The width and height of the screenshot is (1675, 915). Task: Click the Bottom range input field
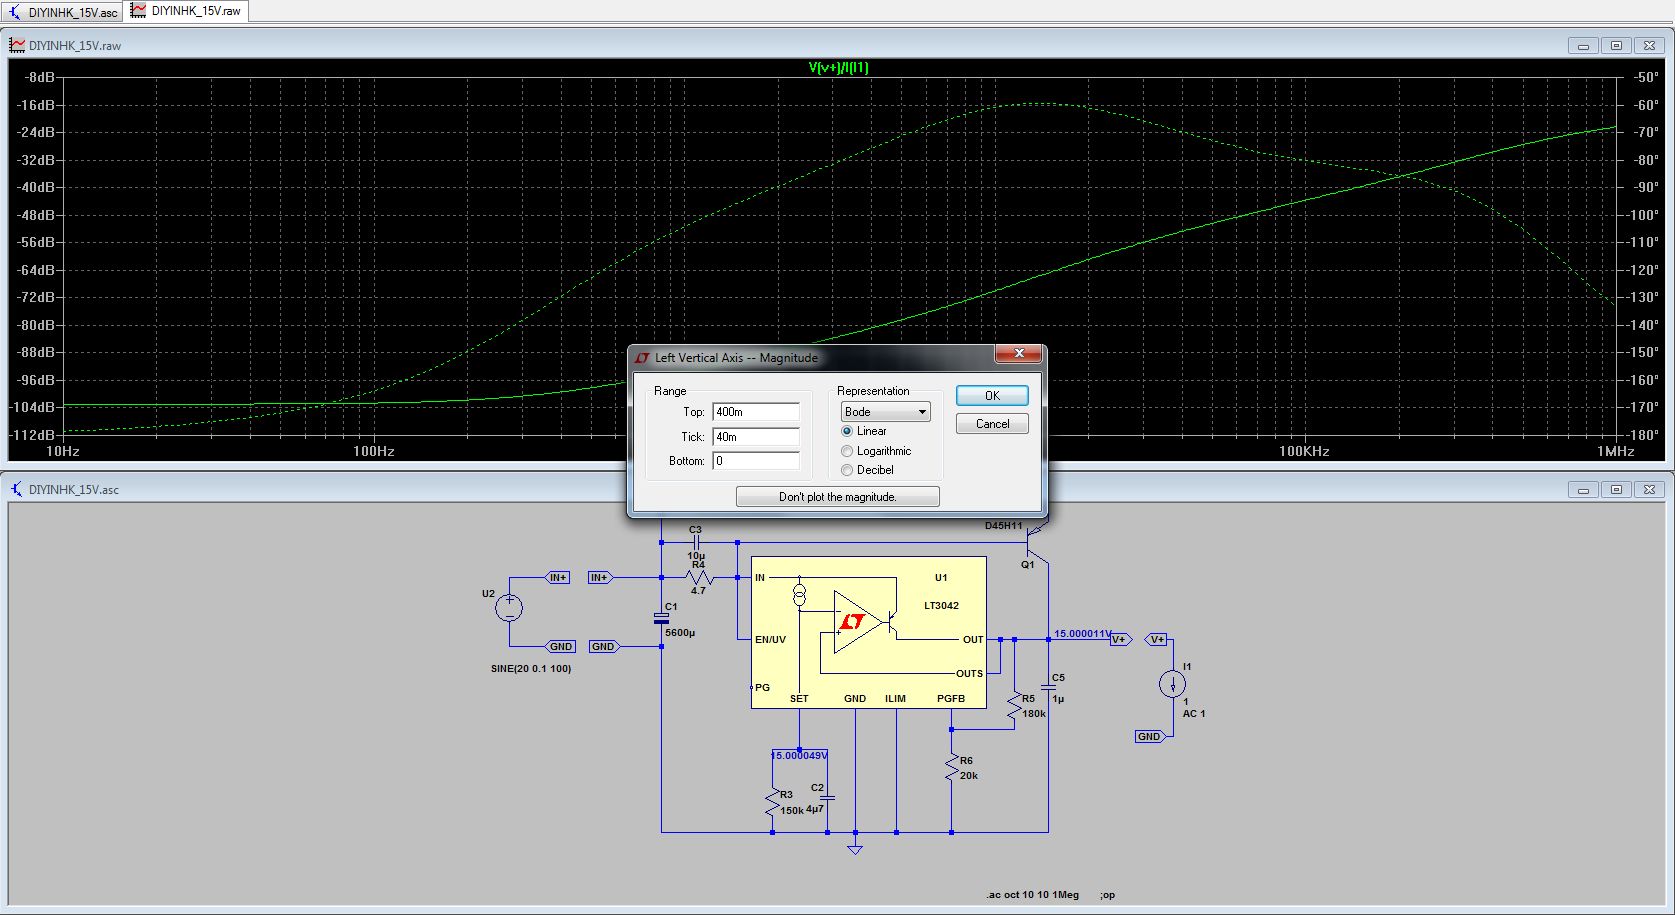756,461
